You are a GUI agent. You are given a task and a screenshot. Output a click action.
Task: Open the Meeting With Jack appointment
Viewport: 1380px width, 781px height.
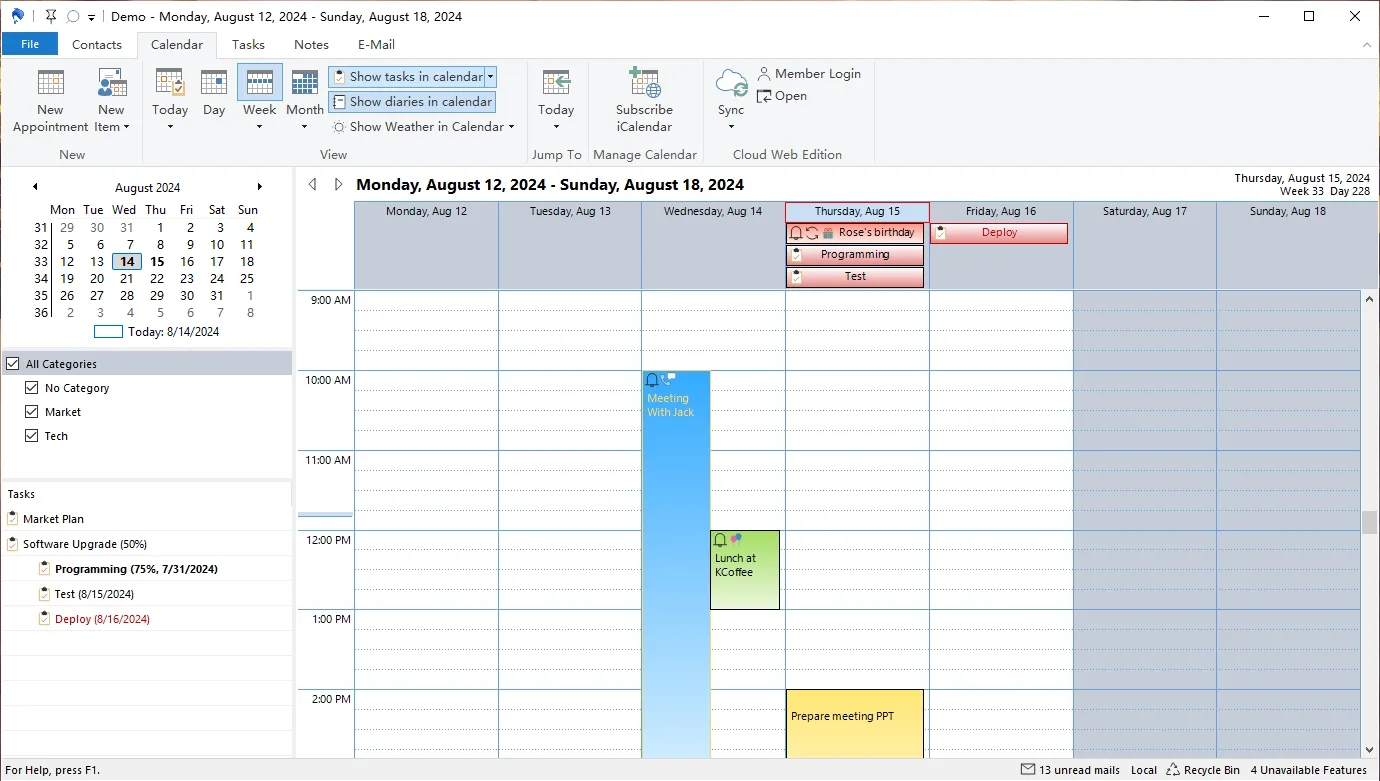(x=676, y=564)
